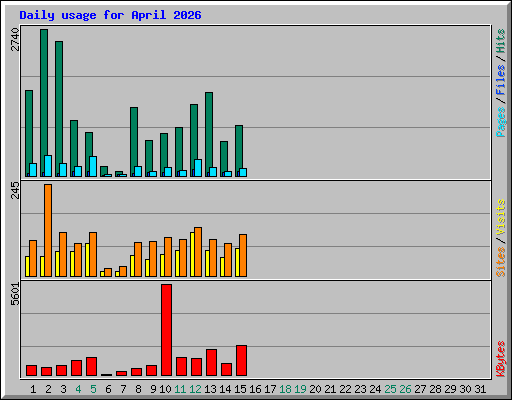This screenshot has width=512, height=400.
Task: Click day label 28 on the x-axis
Action: click(x=435, y=389)
